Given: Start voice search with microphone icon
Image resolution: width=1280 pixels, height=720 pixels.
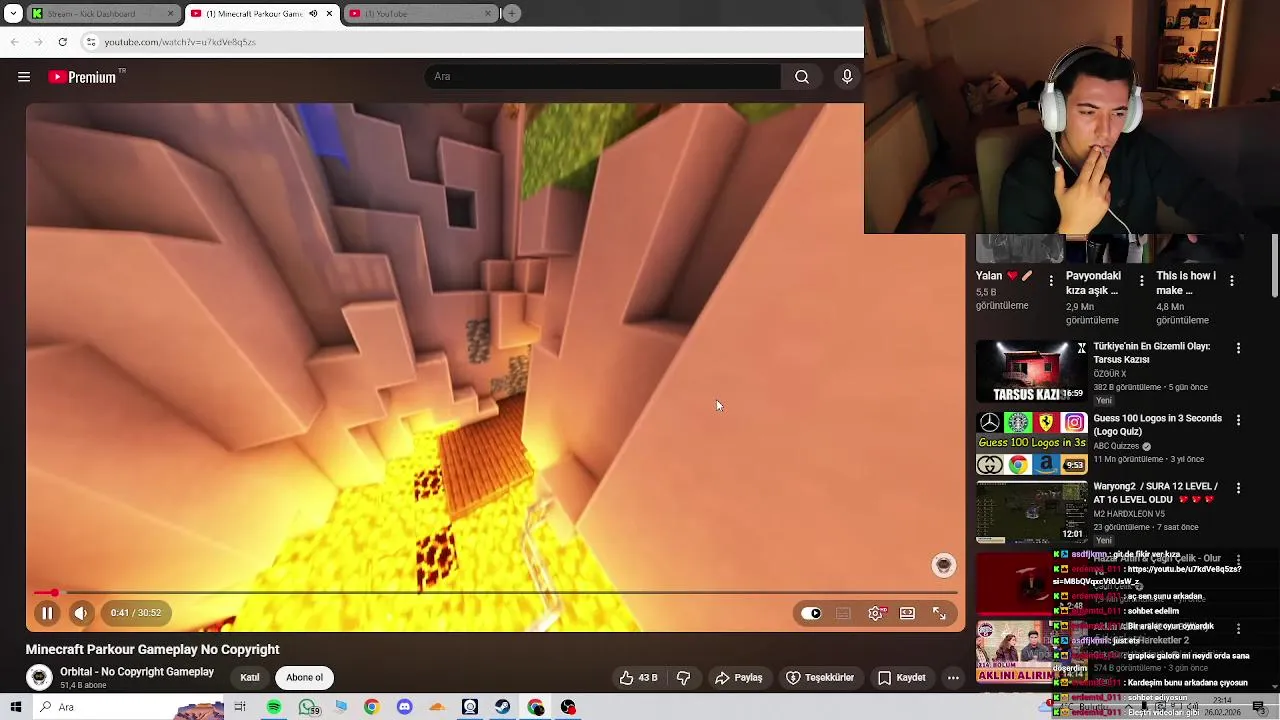Looking at the screenshot, I should (847, 77).
